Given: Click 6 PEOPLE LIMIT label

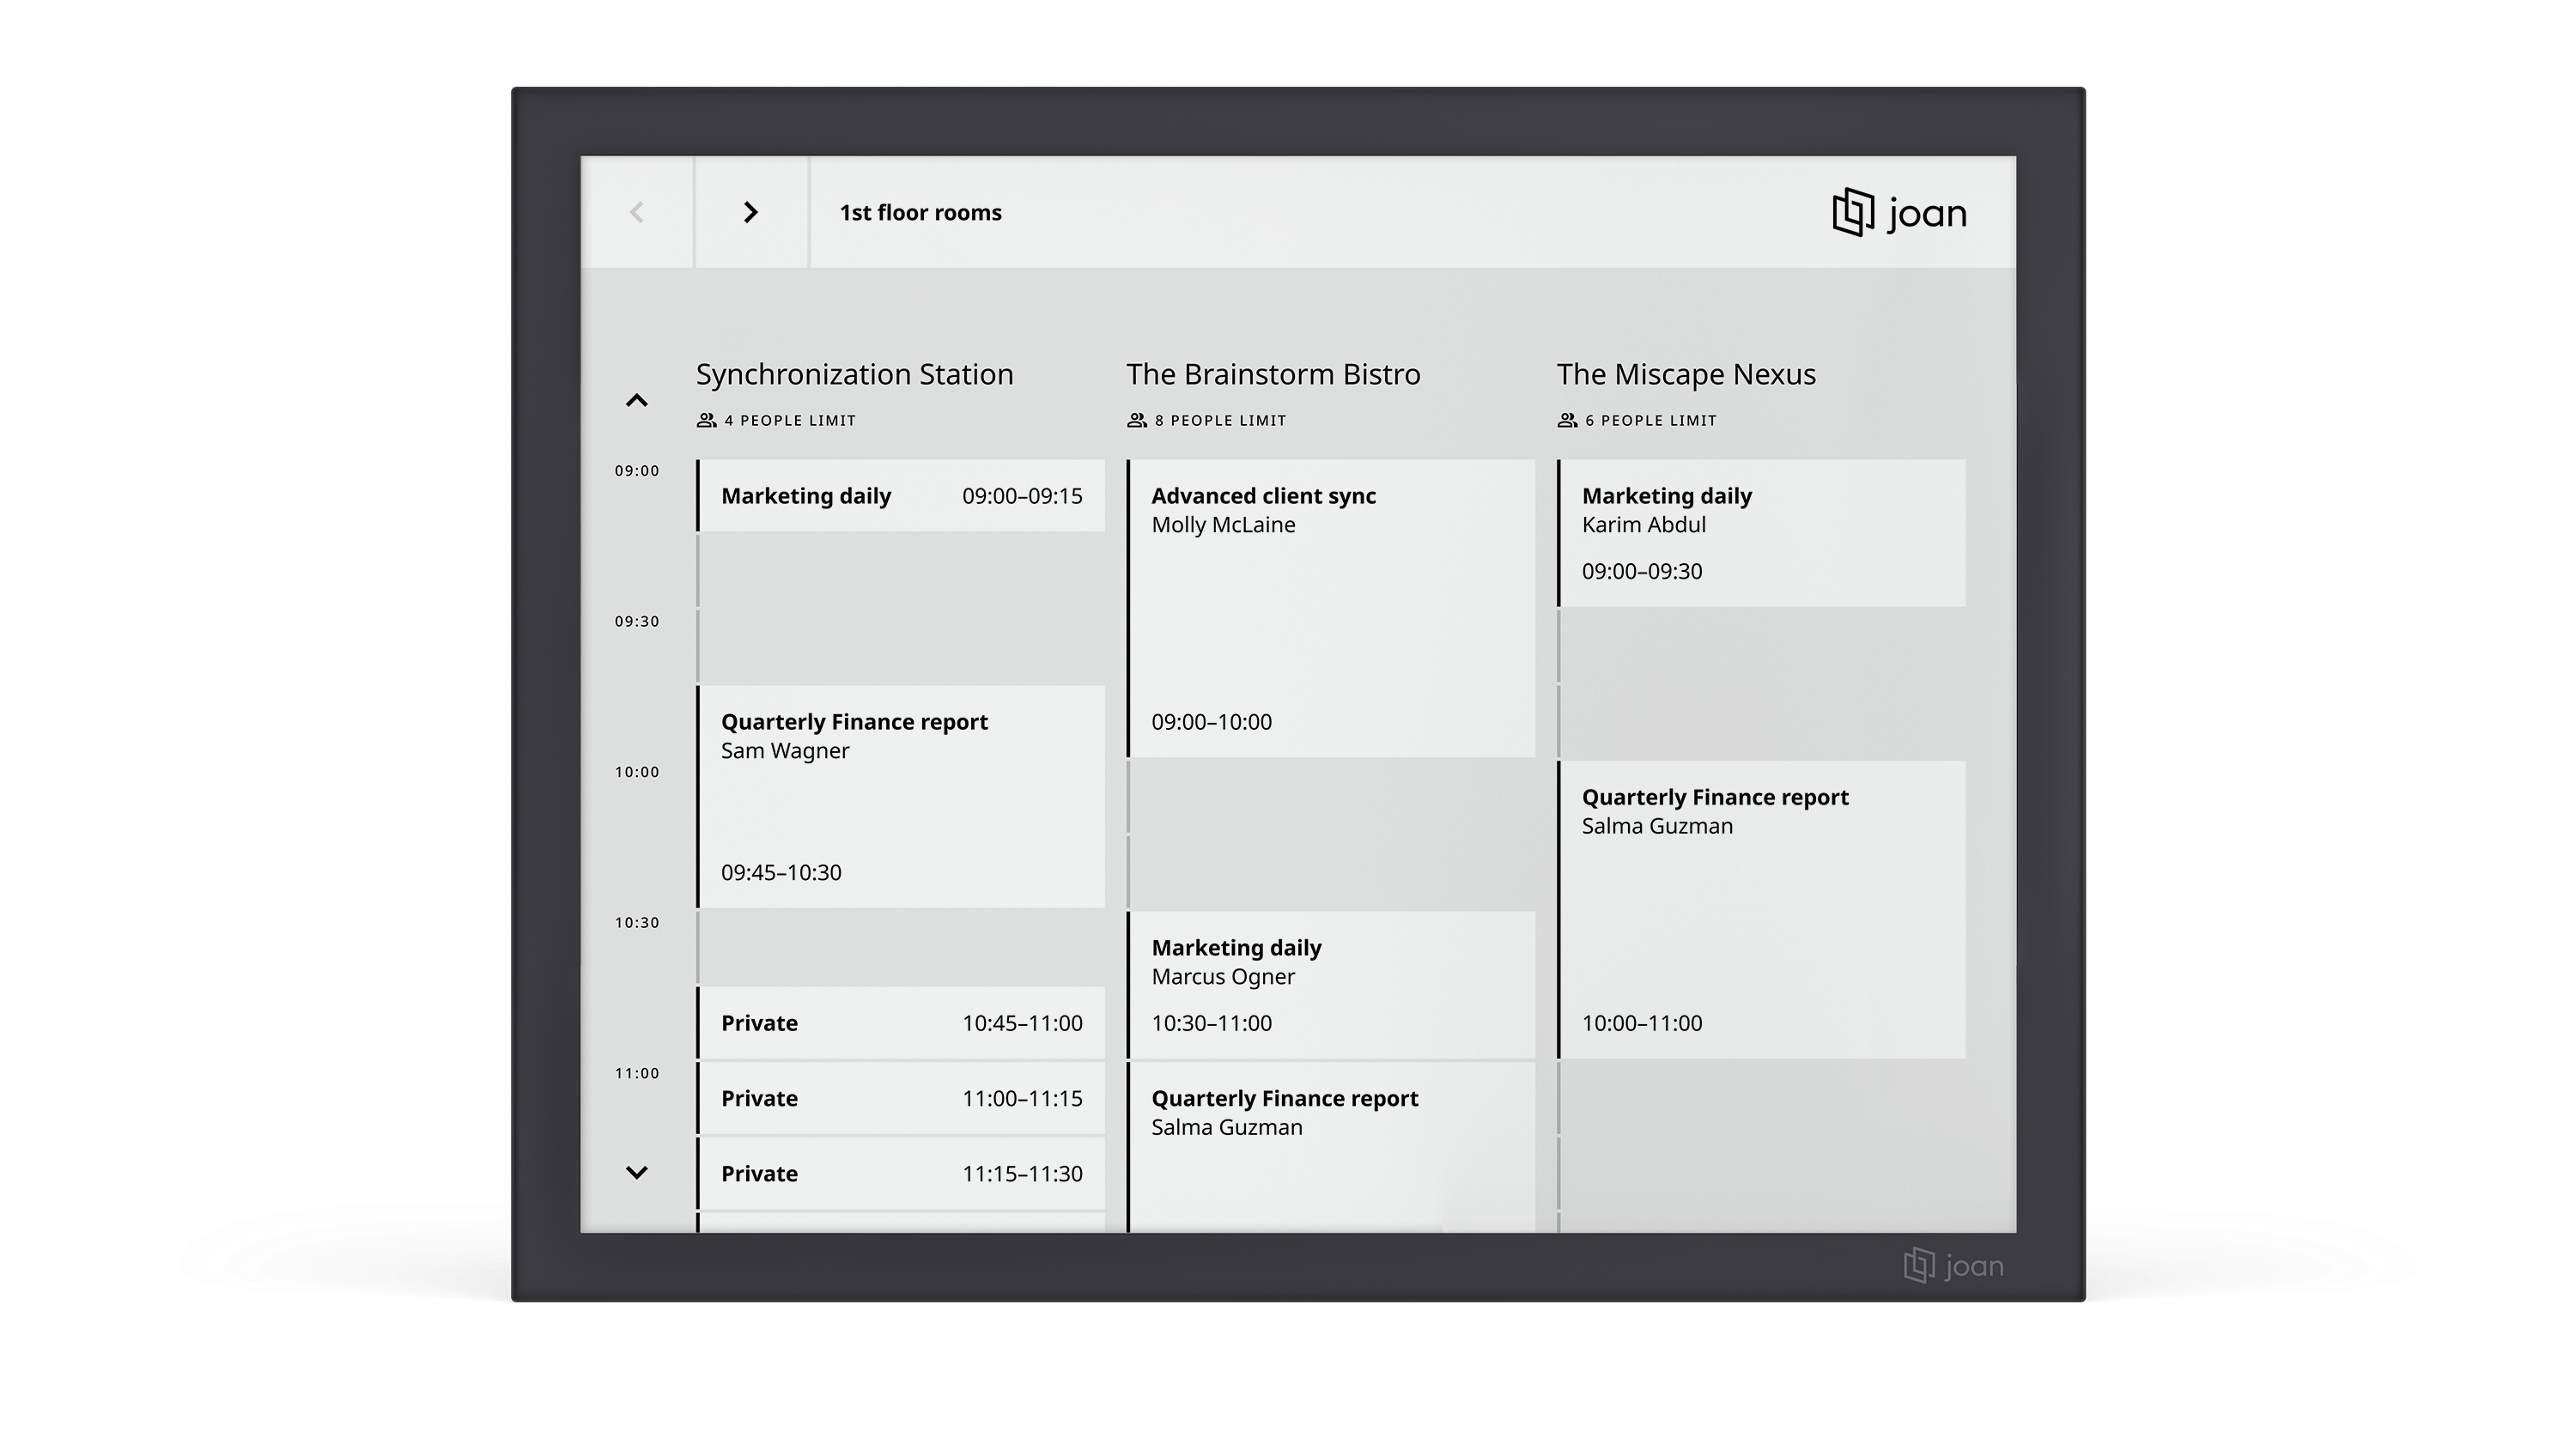Looking at the screenshot, I should tap(1650, 421).
